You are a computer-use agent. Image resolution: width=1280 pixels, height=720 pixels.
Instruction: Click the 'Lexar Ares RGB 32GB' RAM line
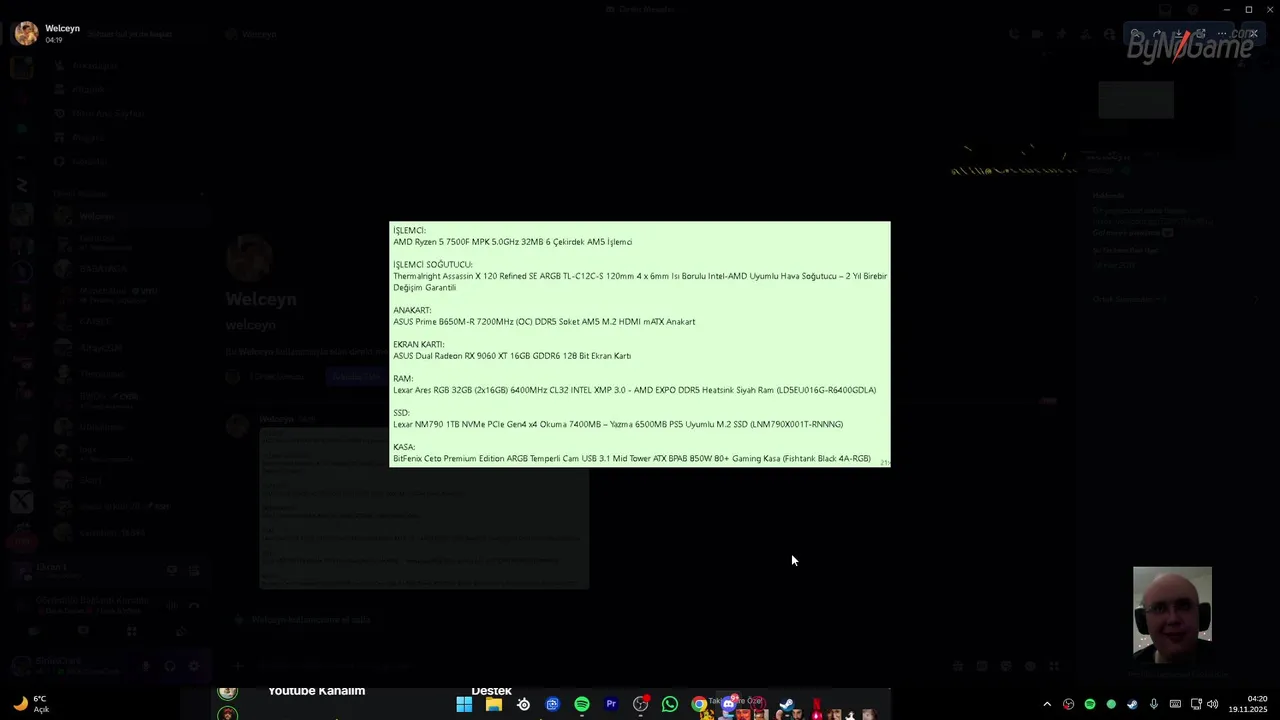(634, 390)
